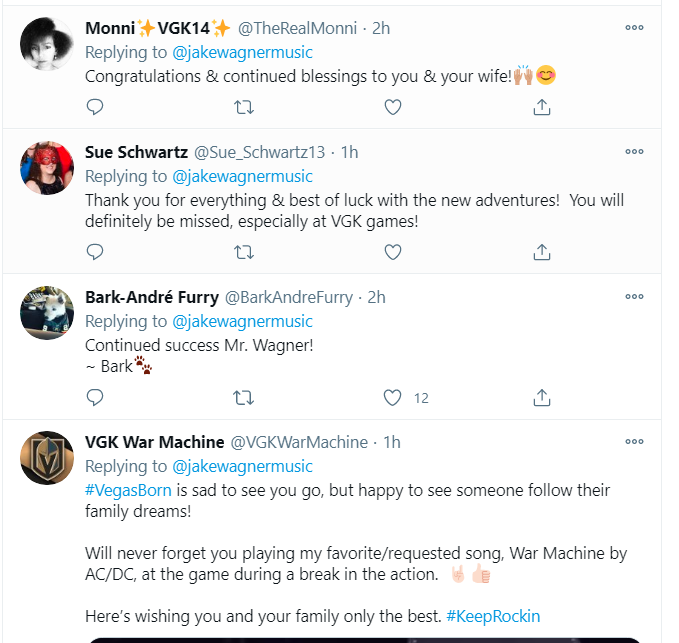Retweet Monni's congratulations tweet

coord(243,106)
